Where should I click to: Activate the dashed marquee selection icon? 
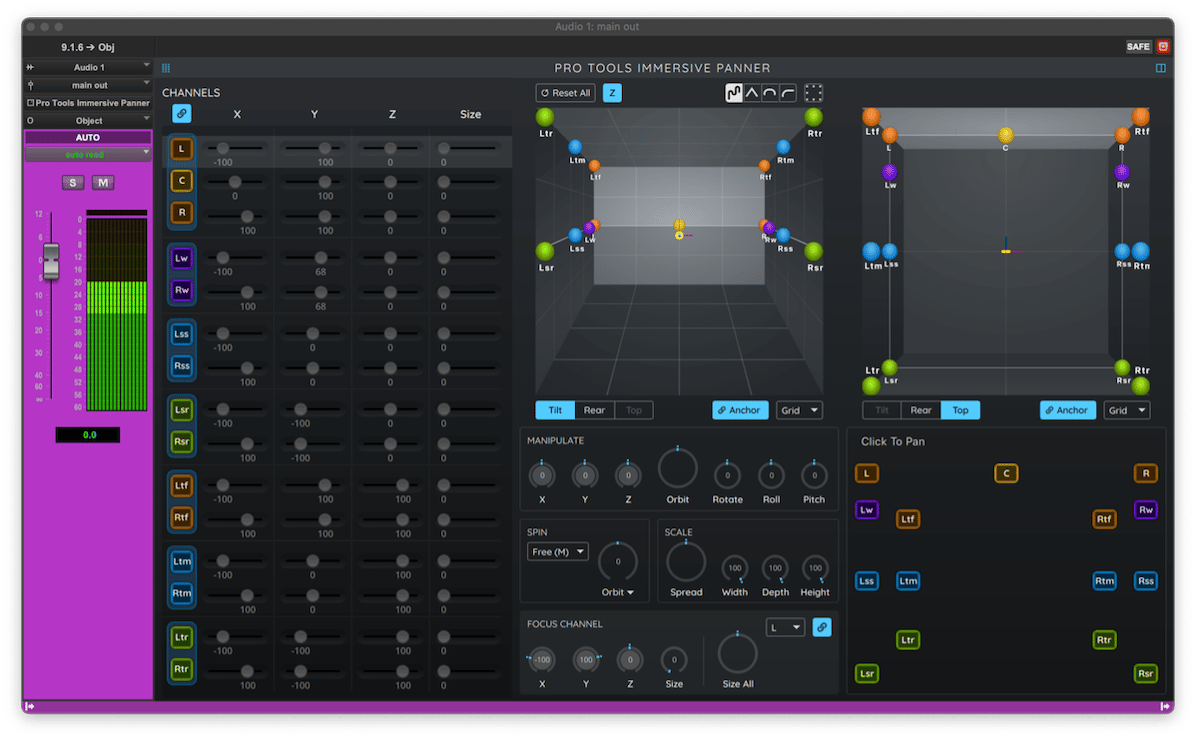tap(814, 93)
